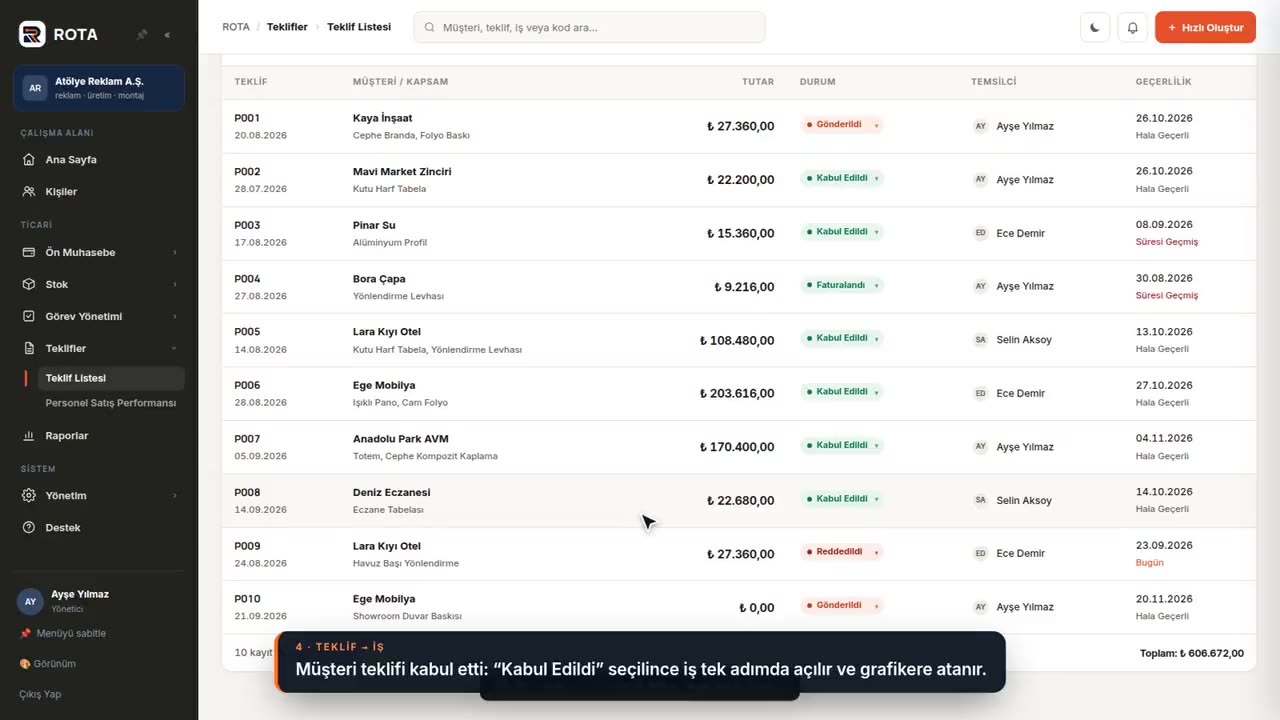Image resolution: width=1280 pixels, height=720 pixels.
Task: Click the TUTAR column header
Action: coord(758,82)
